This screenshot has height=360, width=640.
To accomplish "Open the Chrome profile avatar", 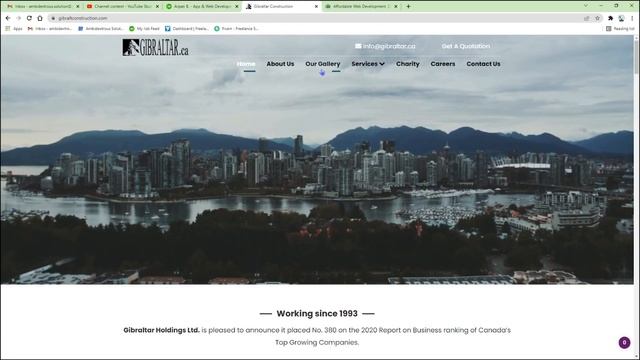I will pos(621,18).
